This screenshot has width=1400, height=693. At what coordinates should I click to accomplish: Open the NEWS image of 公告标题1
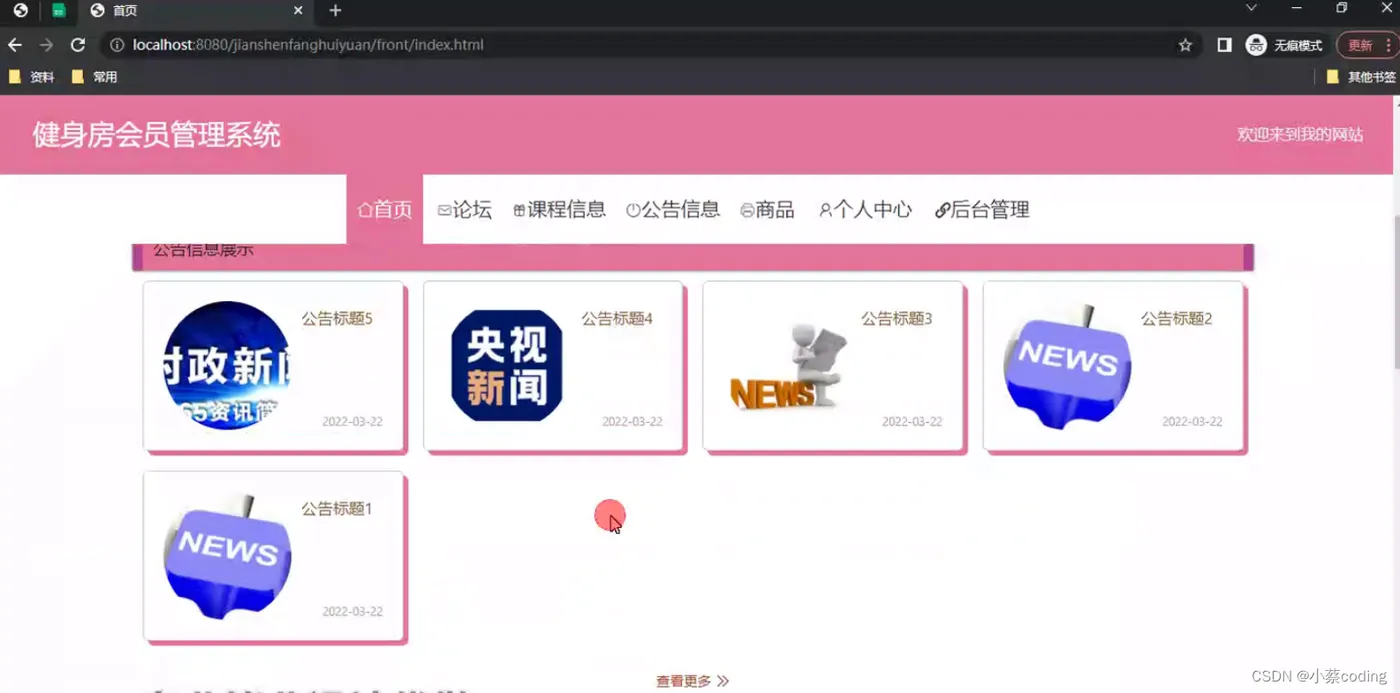[x=227, y=557]
